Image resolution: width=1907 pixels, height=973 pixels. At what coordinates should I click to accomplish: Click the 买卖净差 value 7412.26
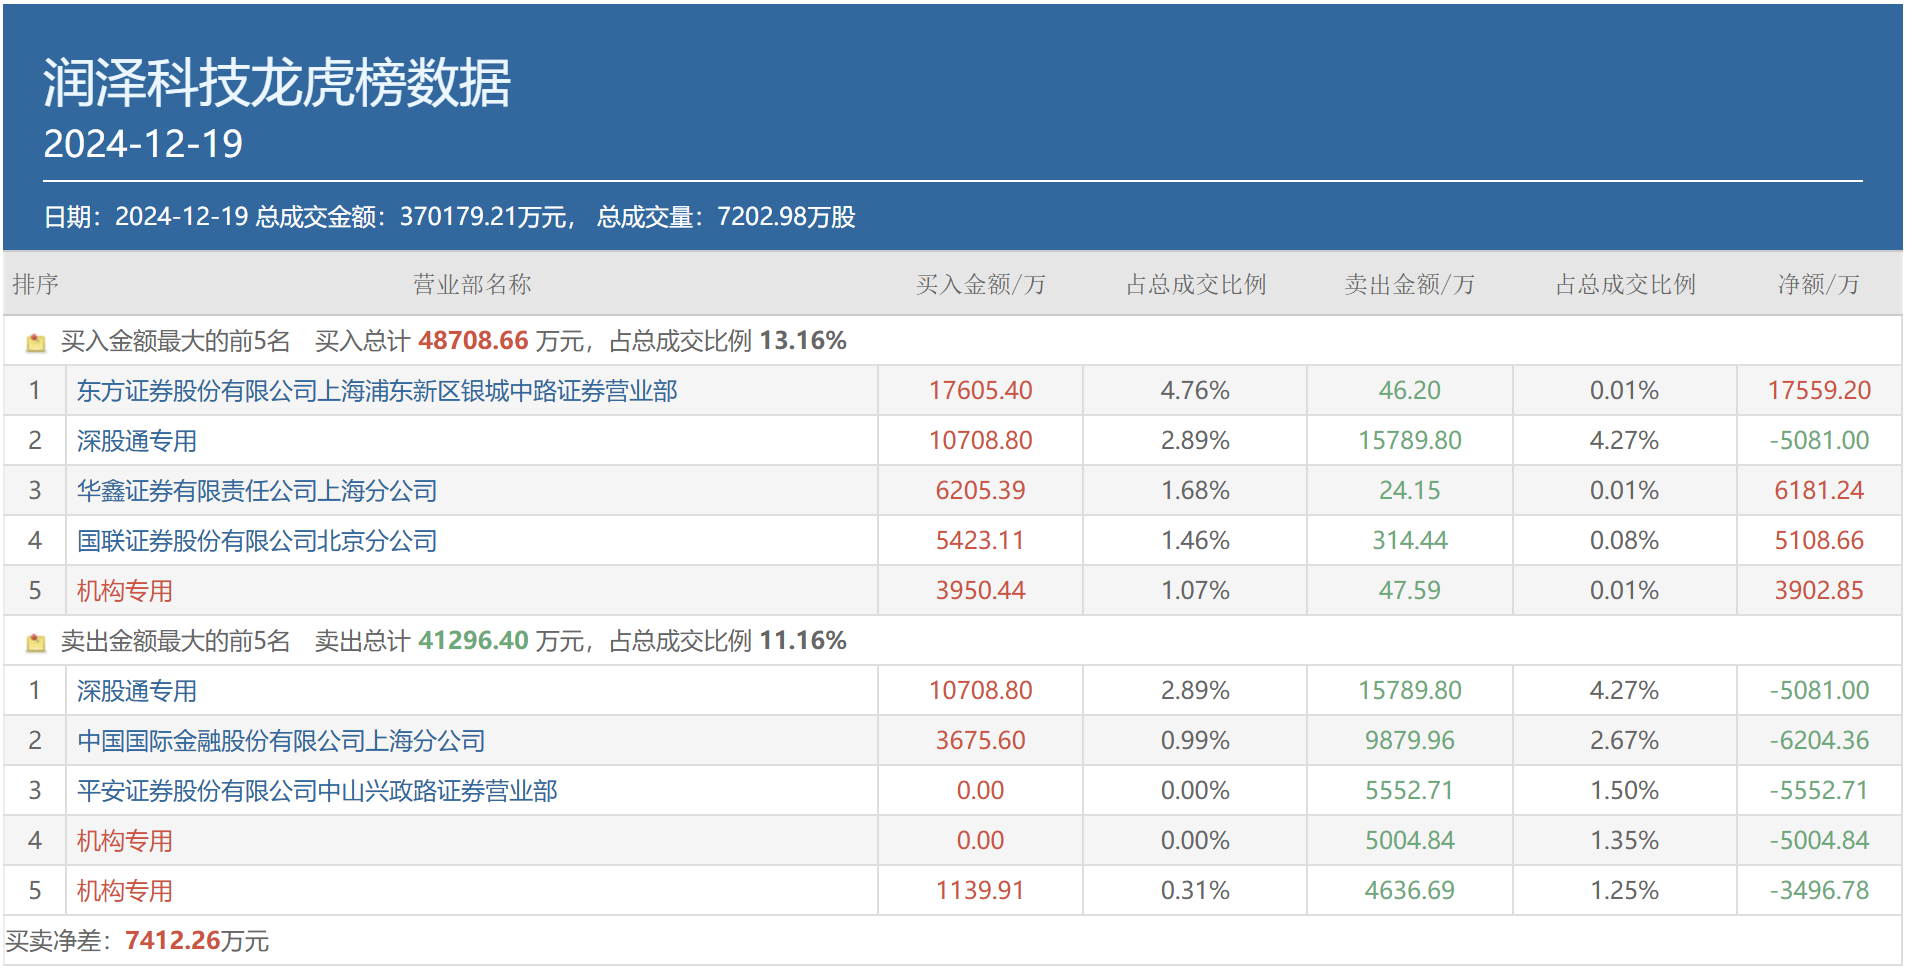(x=172, y=941)
